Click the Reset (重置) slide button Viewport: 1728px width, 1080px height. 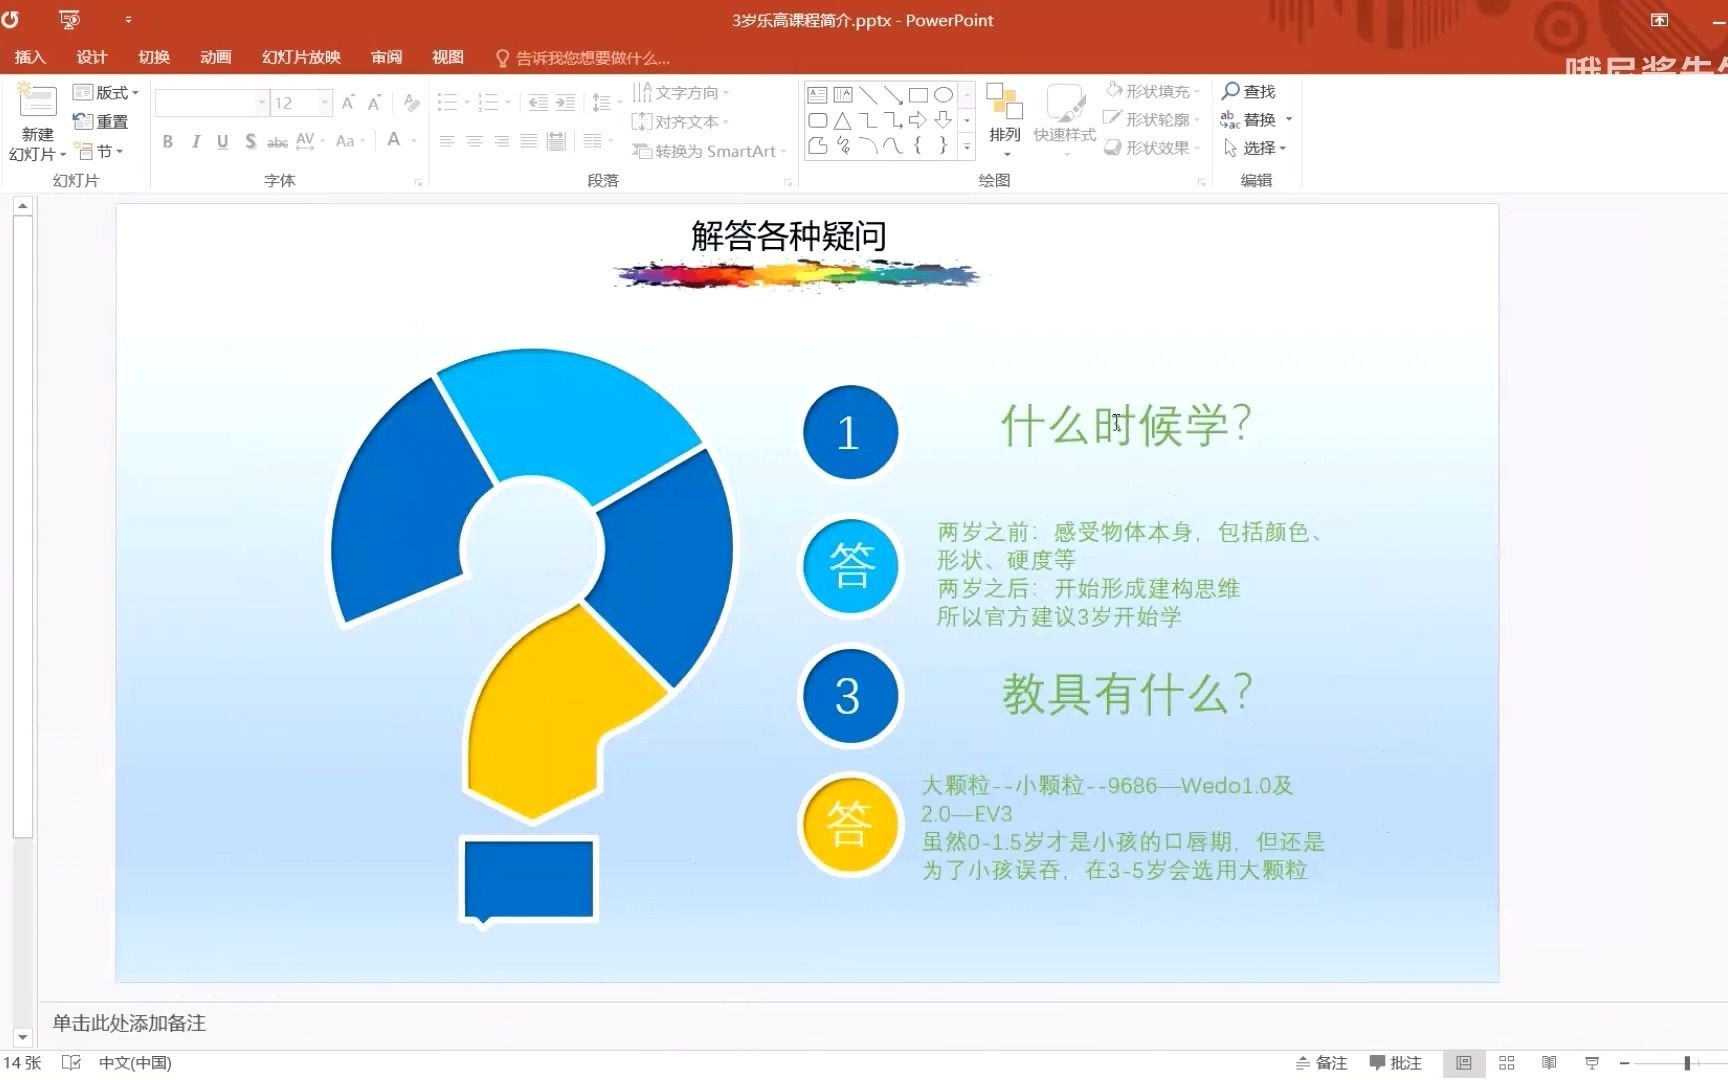point(101,121)
